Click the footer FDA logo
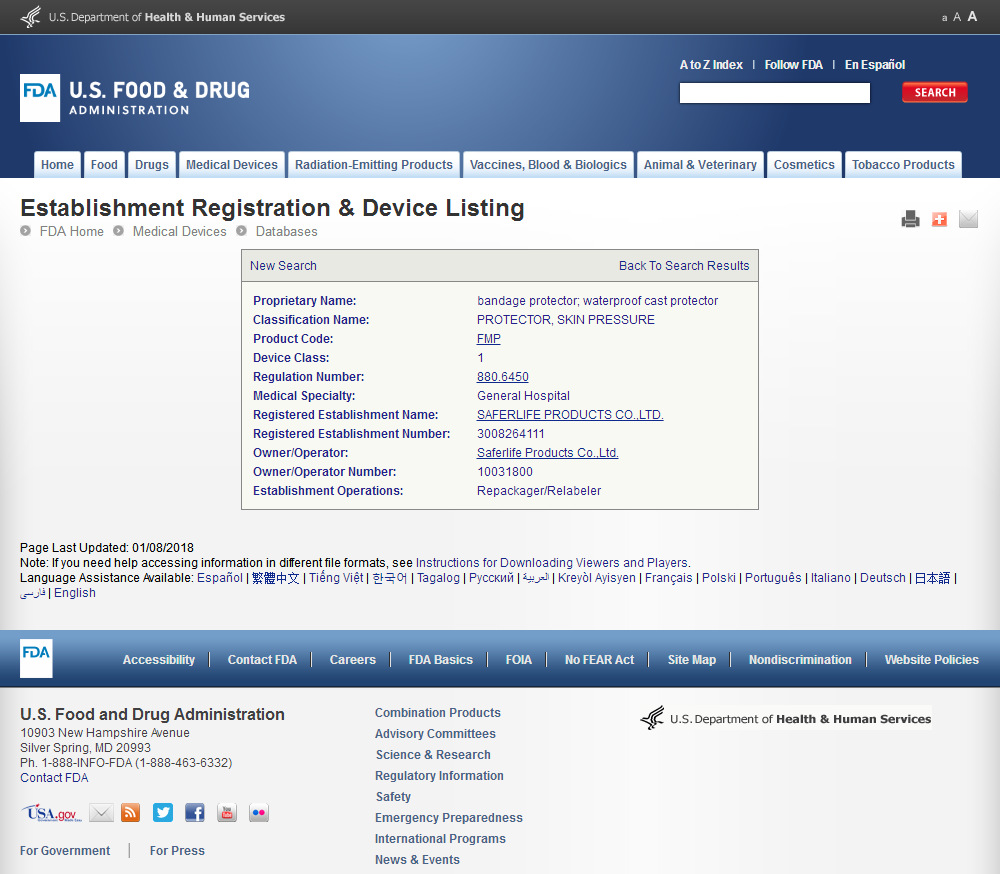Viewport: 1000px width, 874px height. [x=36, y=658]
